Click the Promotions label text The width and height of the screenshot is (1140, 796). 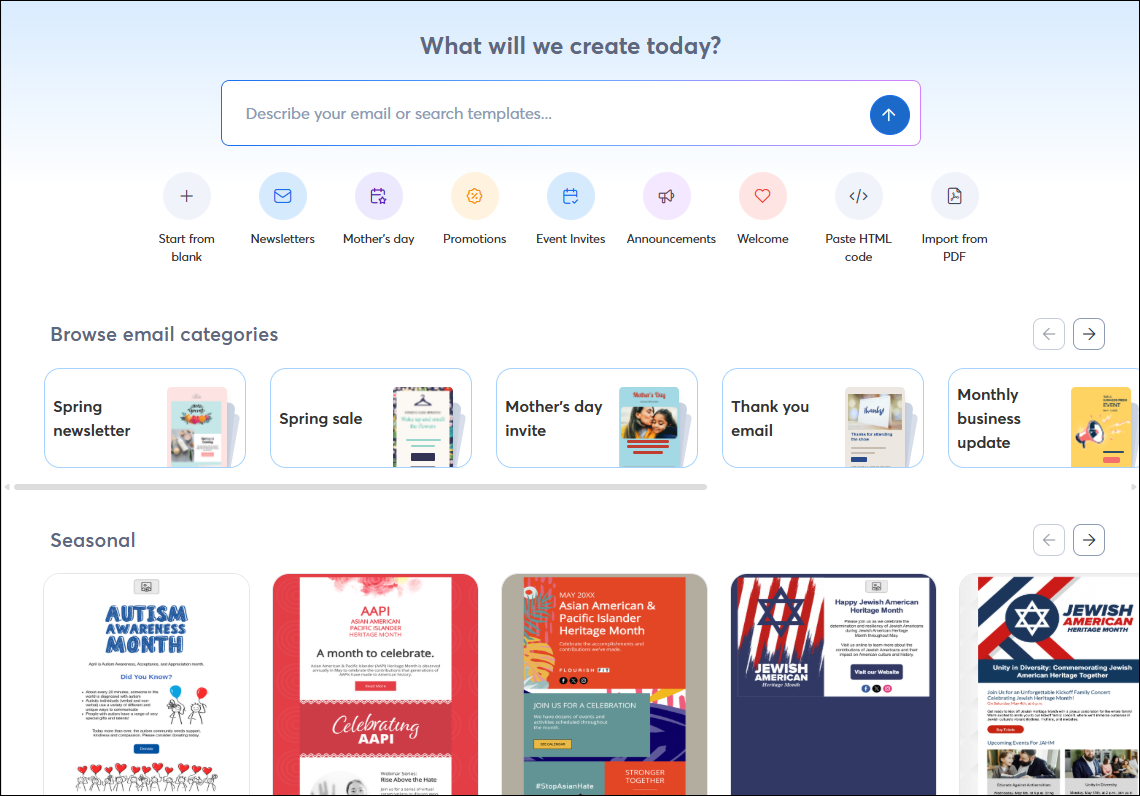pos(475,239)
